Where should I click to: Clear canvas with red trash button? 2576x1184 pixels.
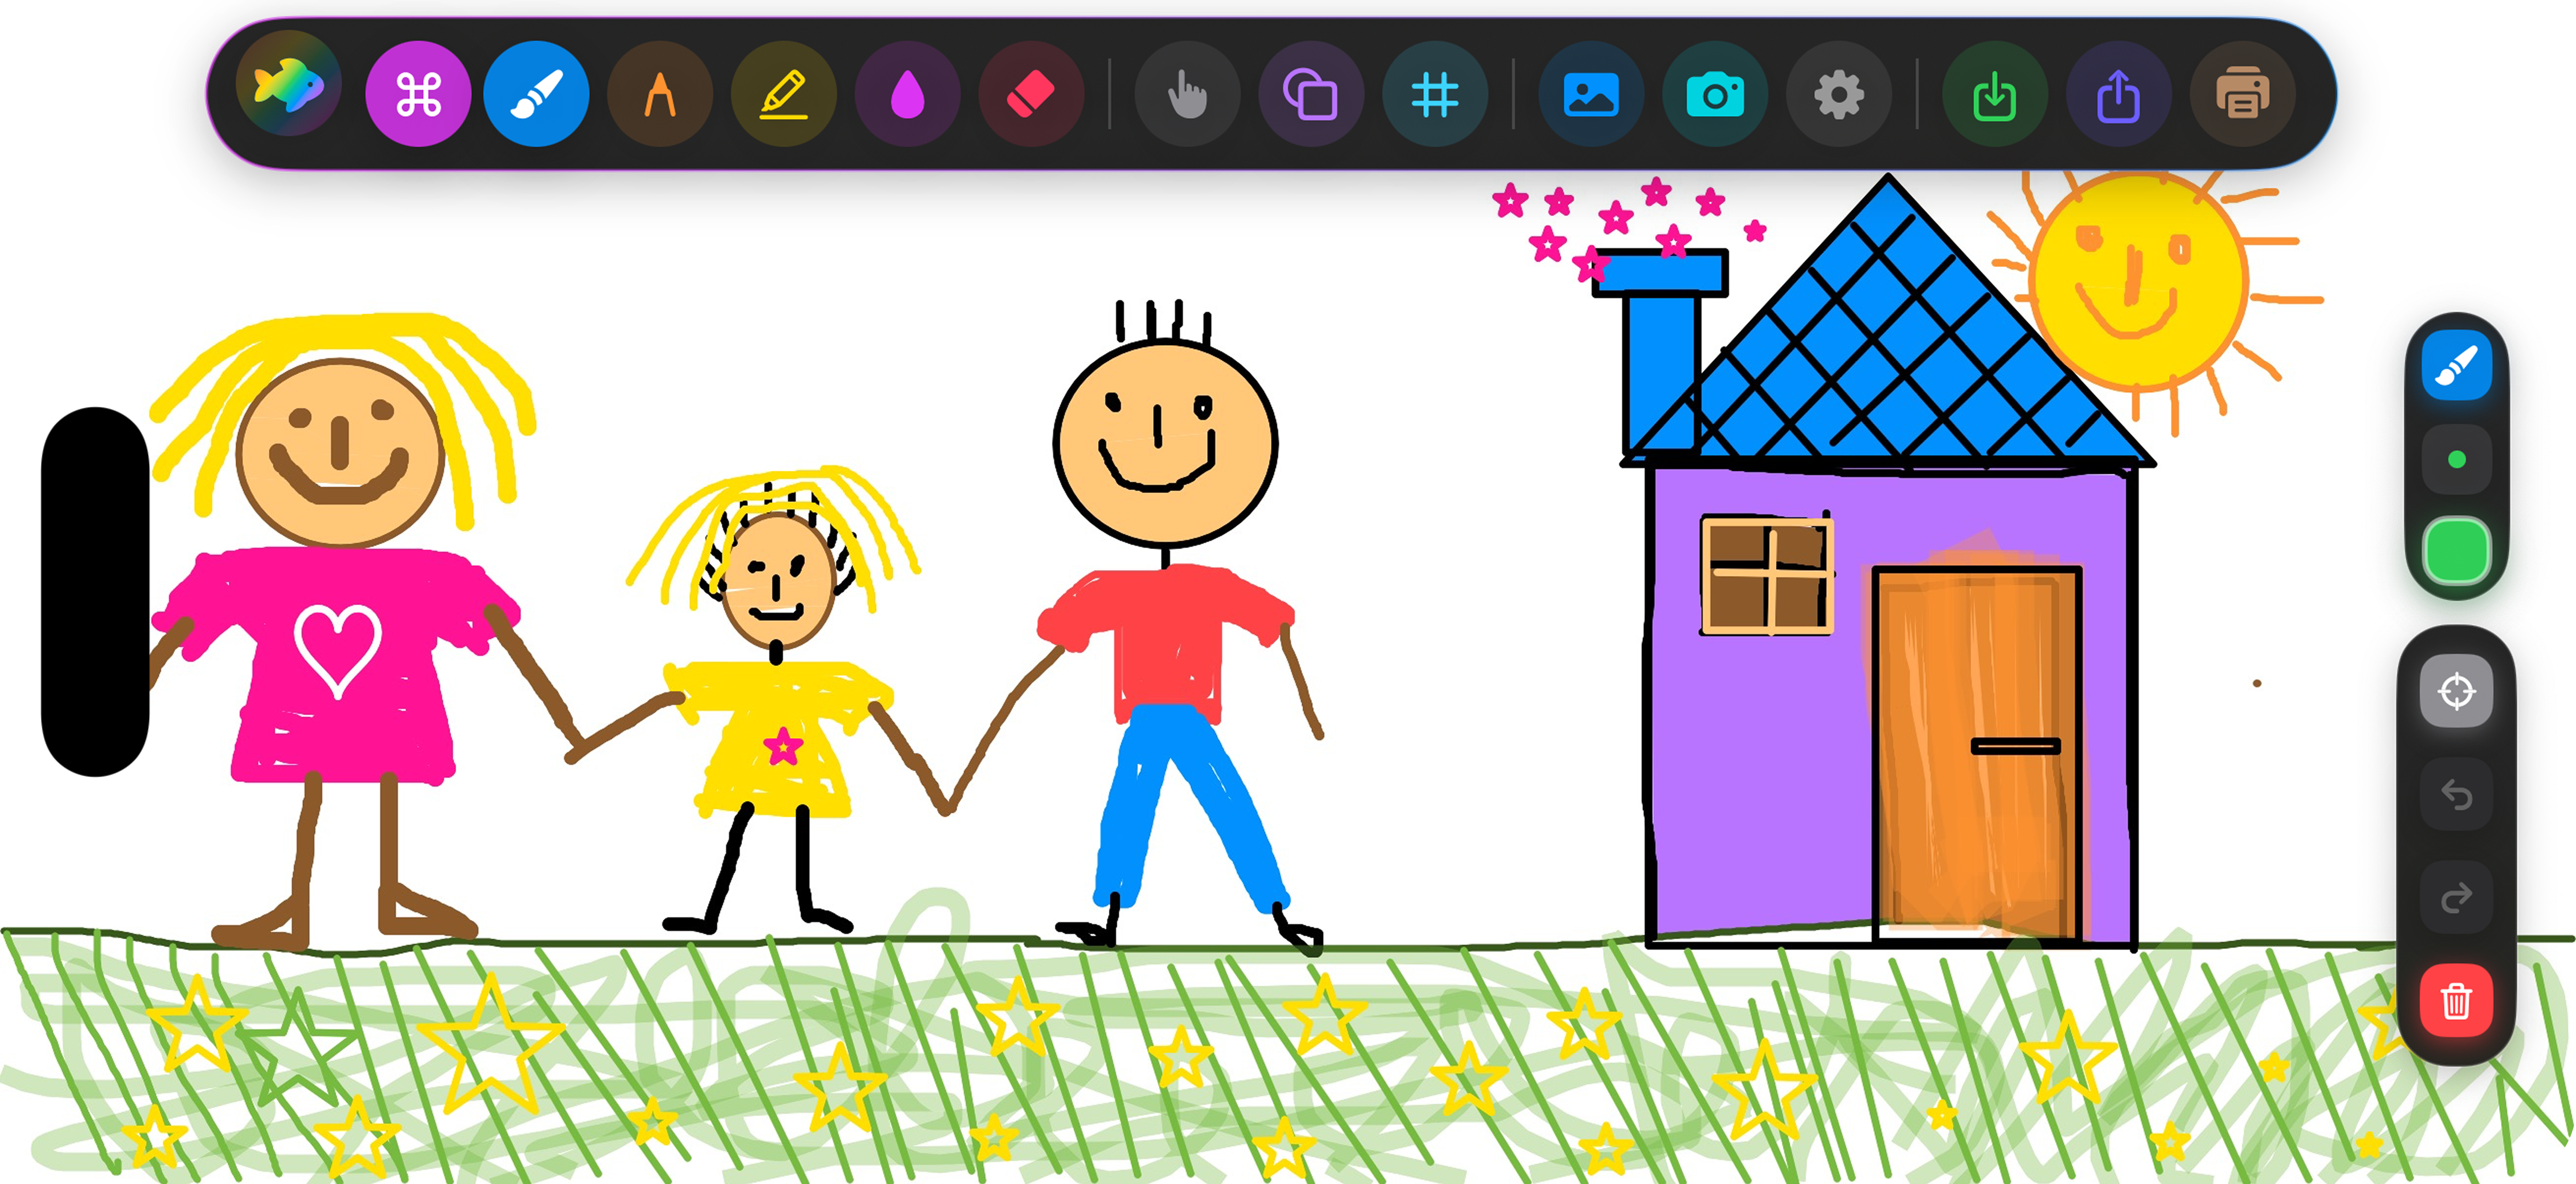coord(2457,1001)
